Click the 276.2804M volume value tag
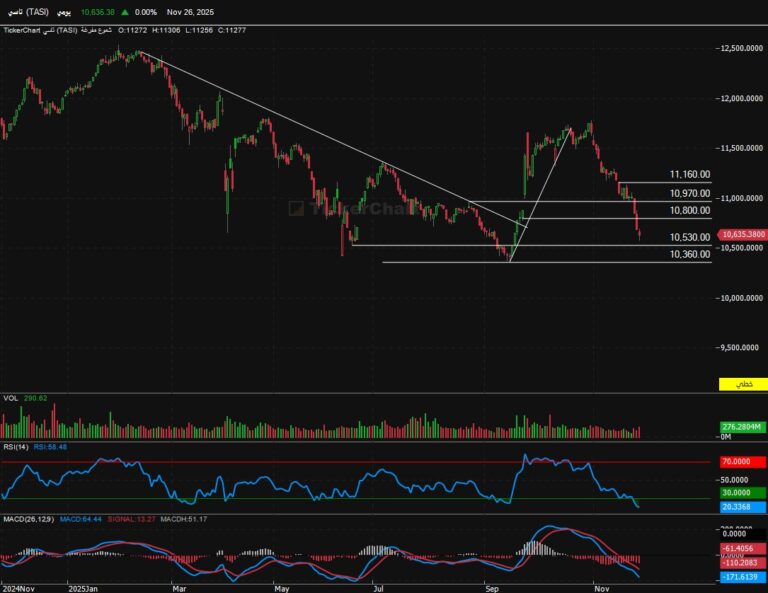The image size is (768, 593). pos(743,427)
